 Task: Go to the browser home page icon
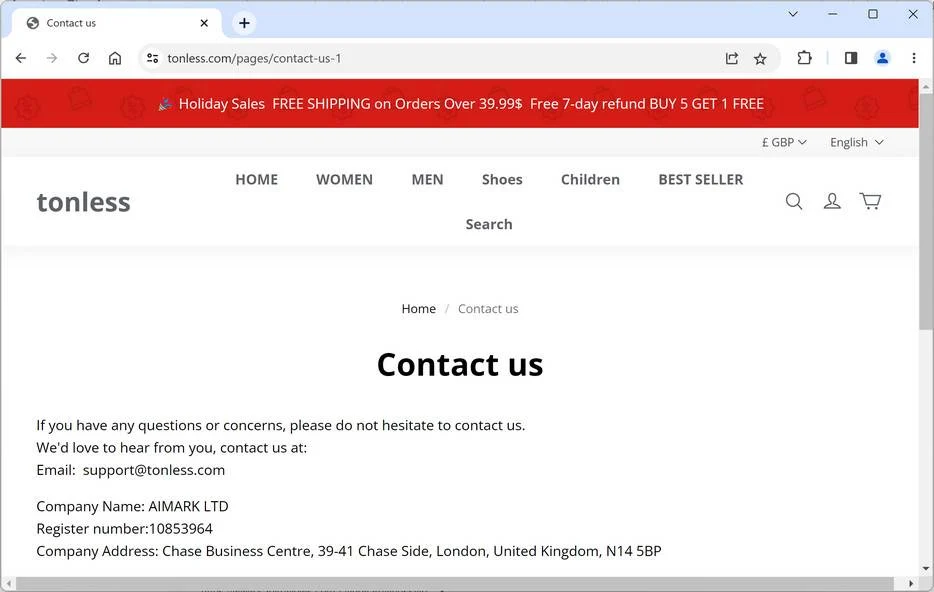[x=115, y=58]
